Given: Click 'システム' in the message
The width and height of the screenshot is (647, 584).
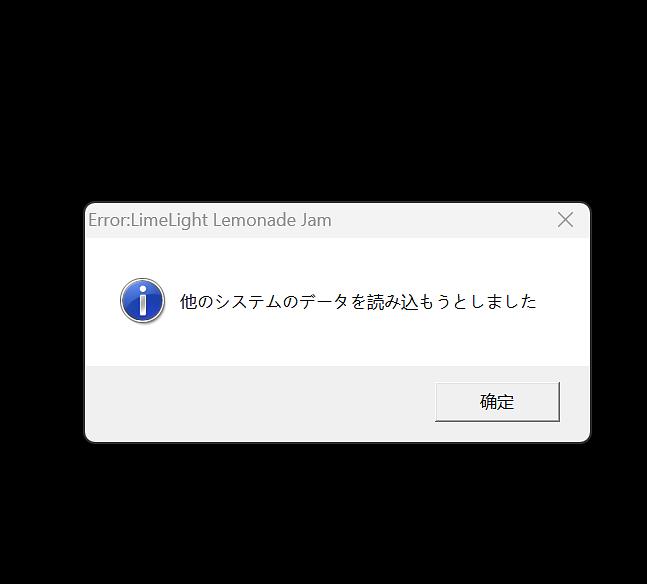Looking at the screenshot, I should (x=248, y=302).
